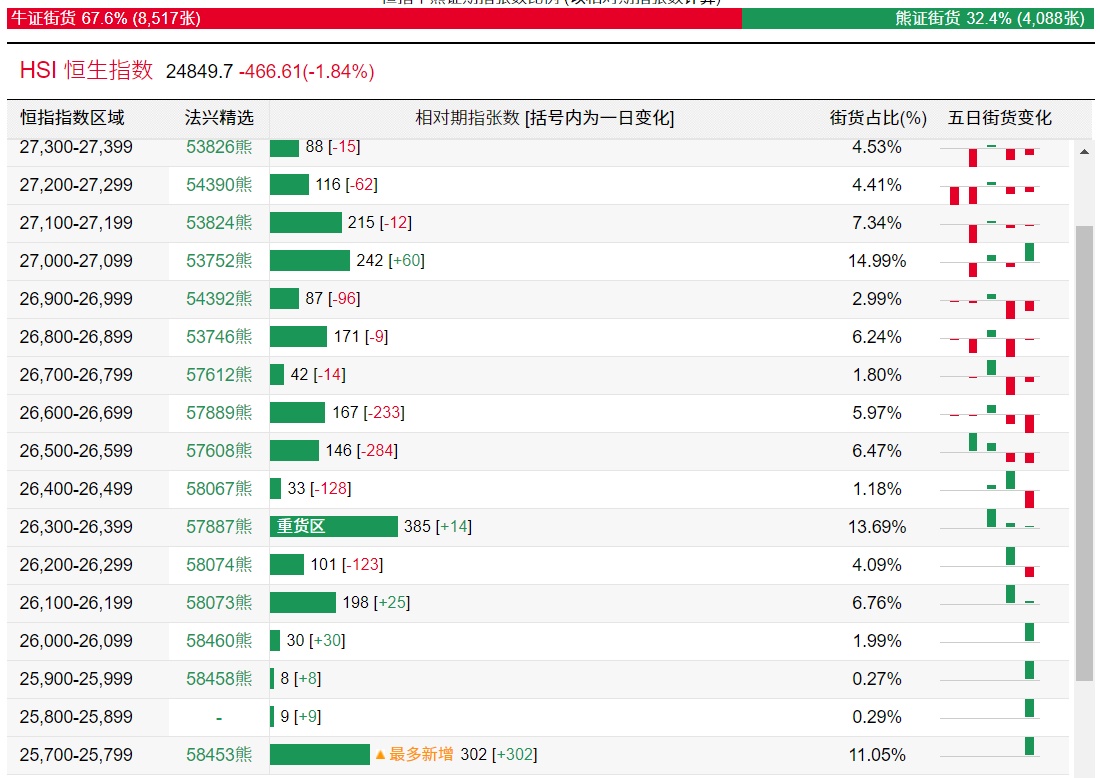Open warrant link 58074熊
This screenshot has width=1100, height=778.
pos(219,565)
